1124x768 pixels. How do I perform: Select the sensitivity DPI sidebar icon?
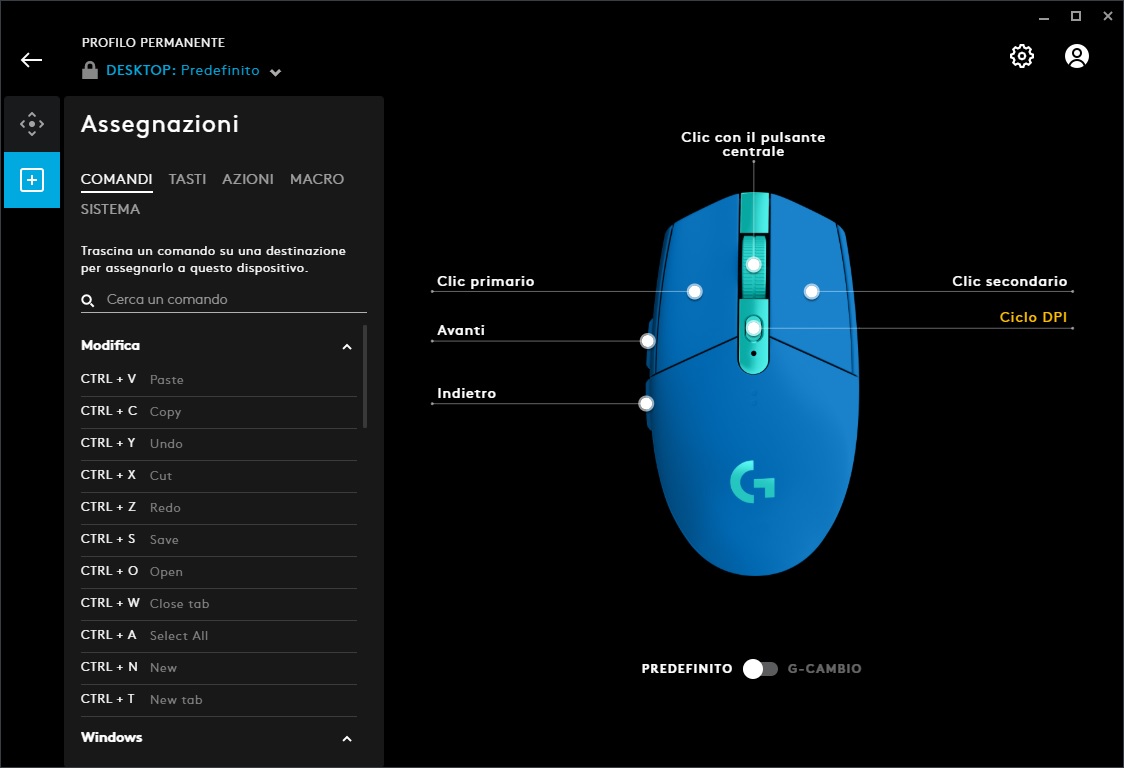pos(32,124)
